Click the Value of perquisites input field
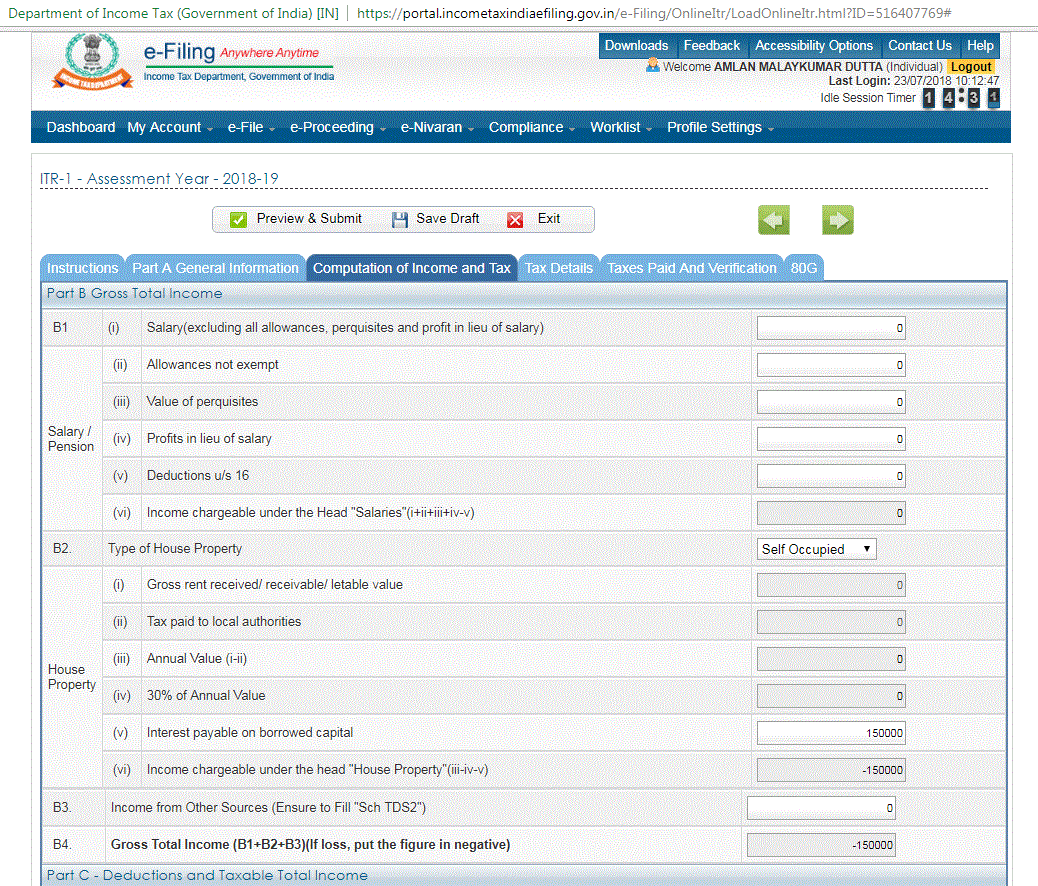The image size is (1038, 886). (x=831, y=402)
